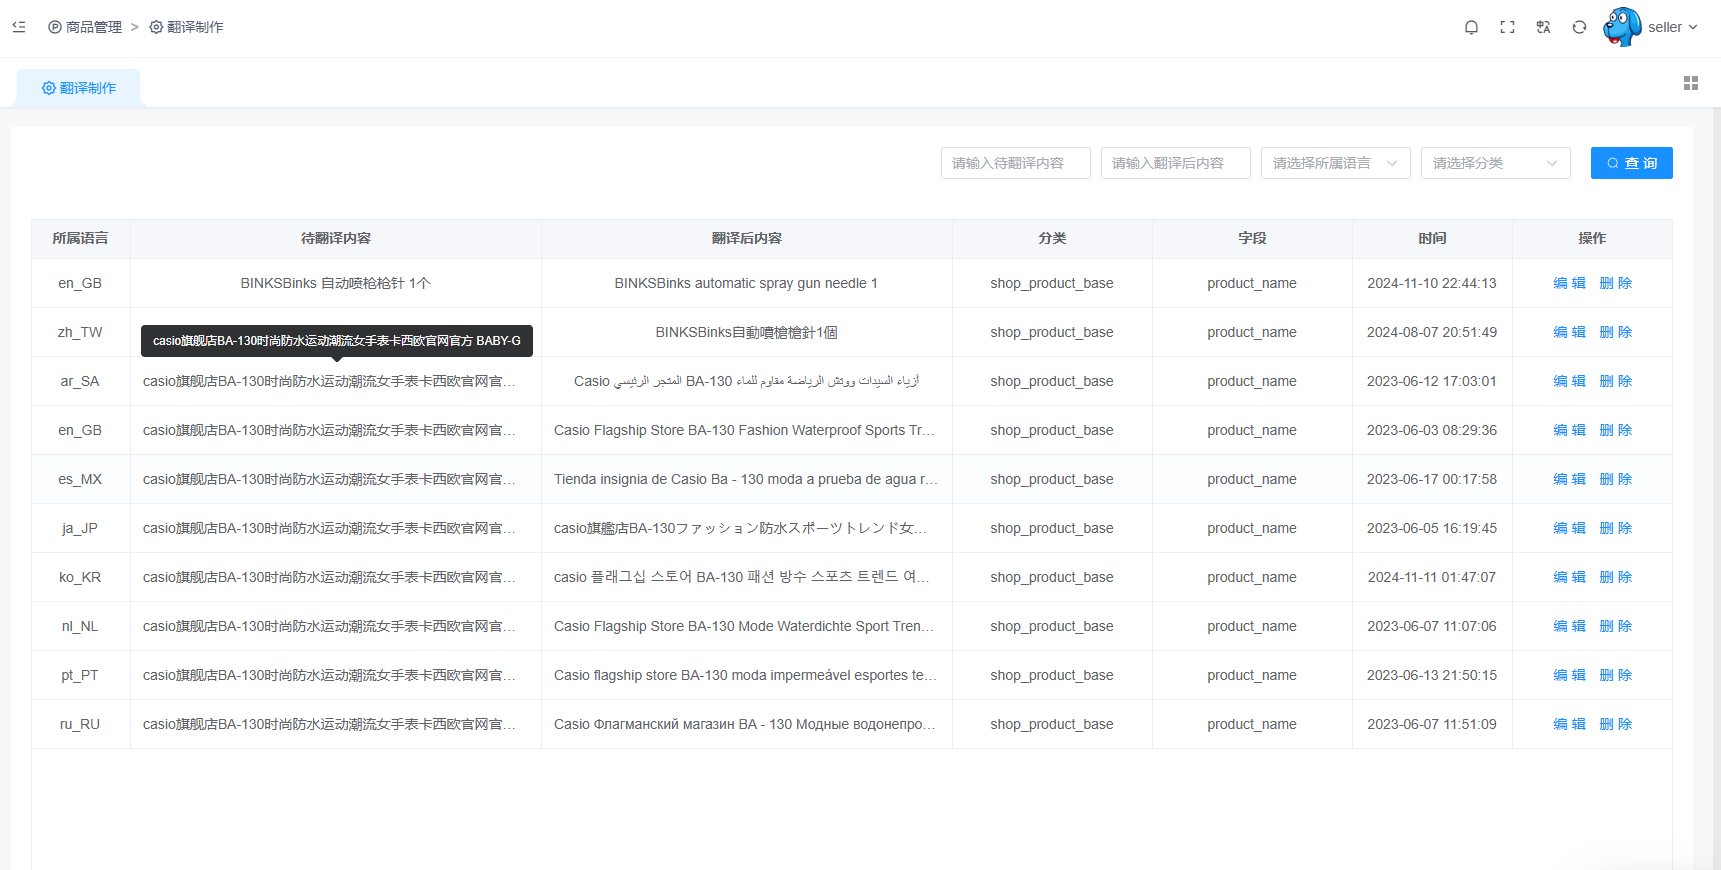This screenshot has width=1721, height=870.
Task: Focus the 请输入待翻译内容 input field
Action: pyautogui.click(x=1015, y=163)
